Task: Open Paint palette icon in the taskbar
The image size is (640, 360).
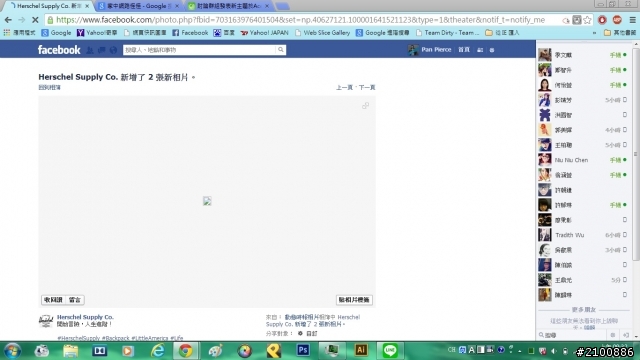Action: (215, 351)
